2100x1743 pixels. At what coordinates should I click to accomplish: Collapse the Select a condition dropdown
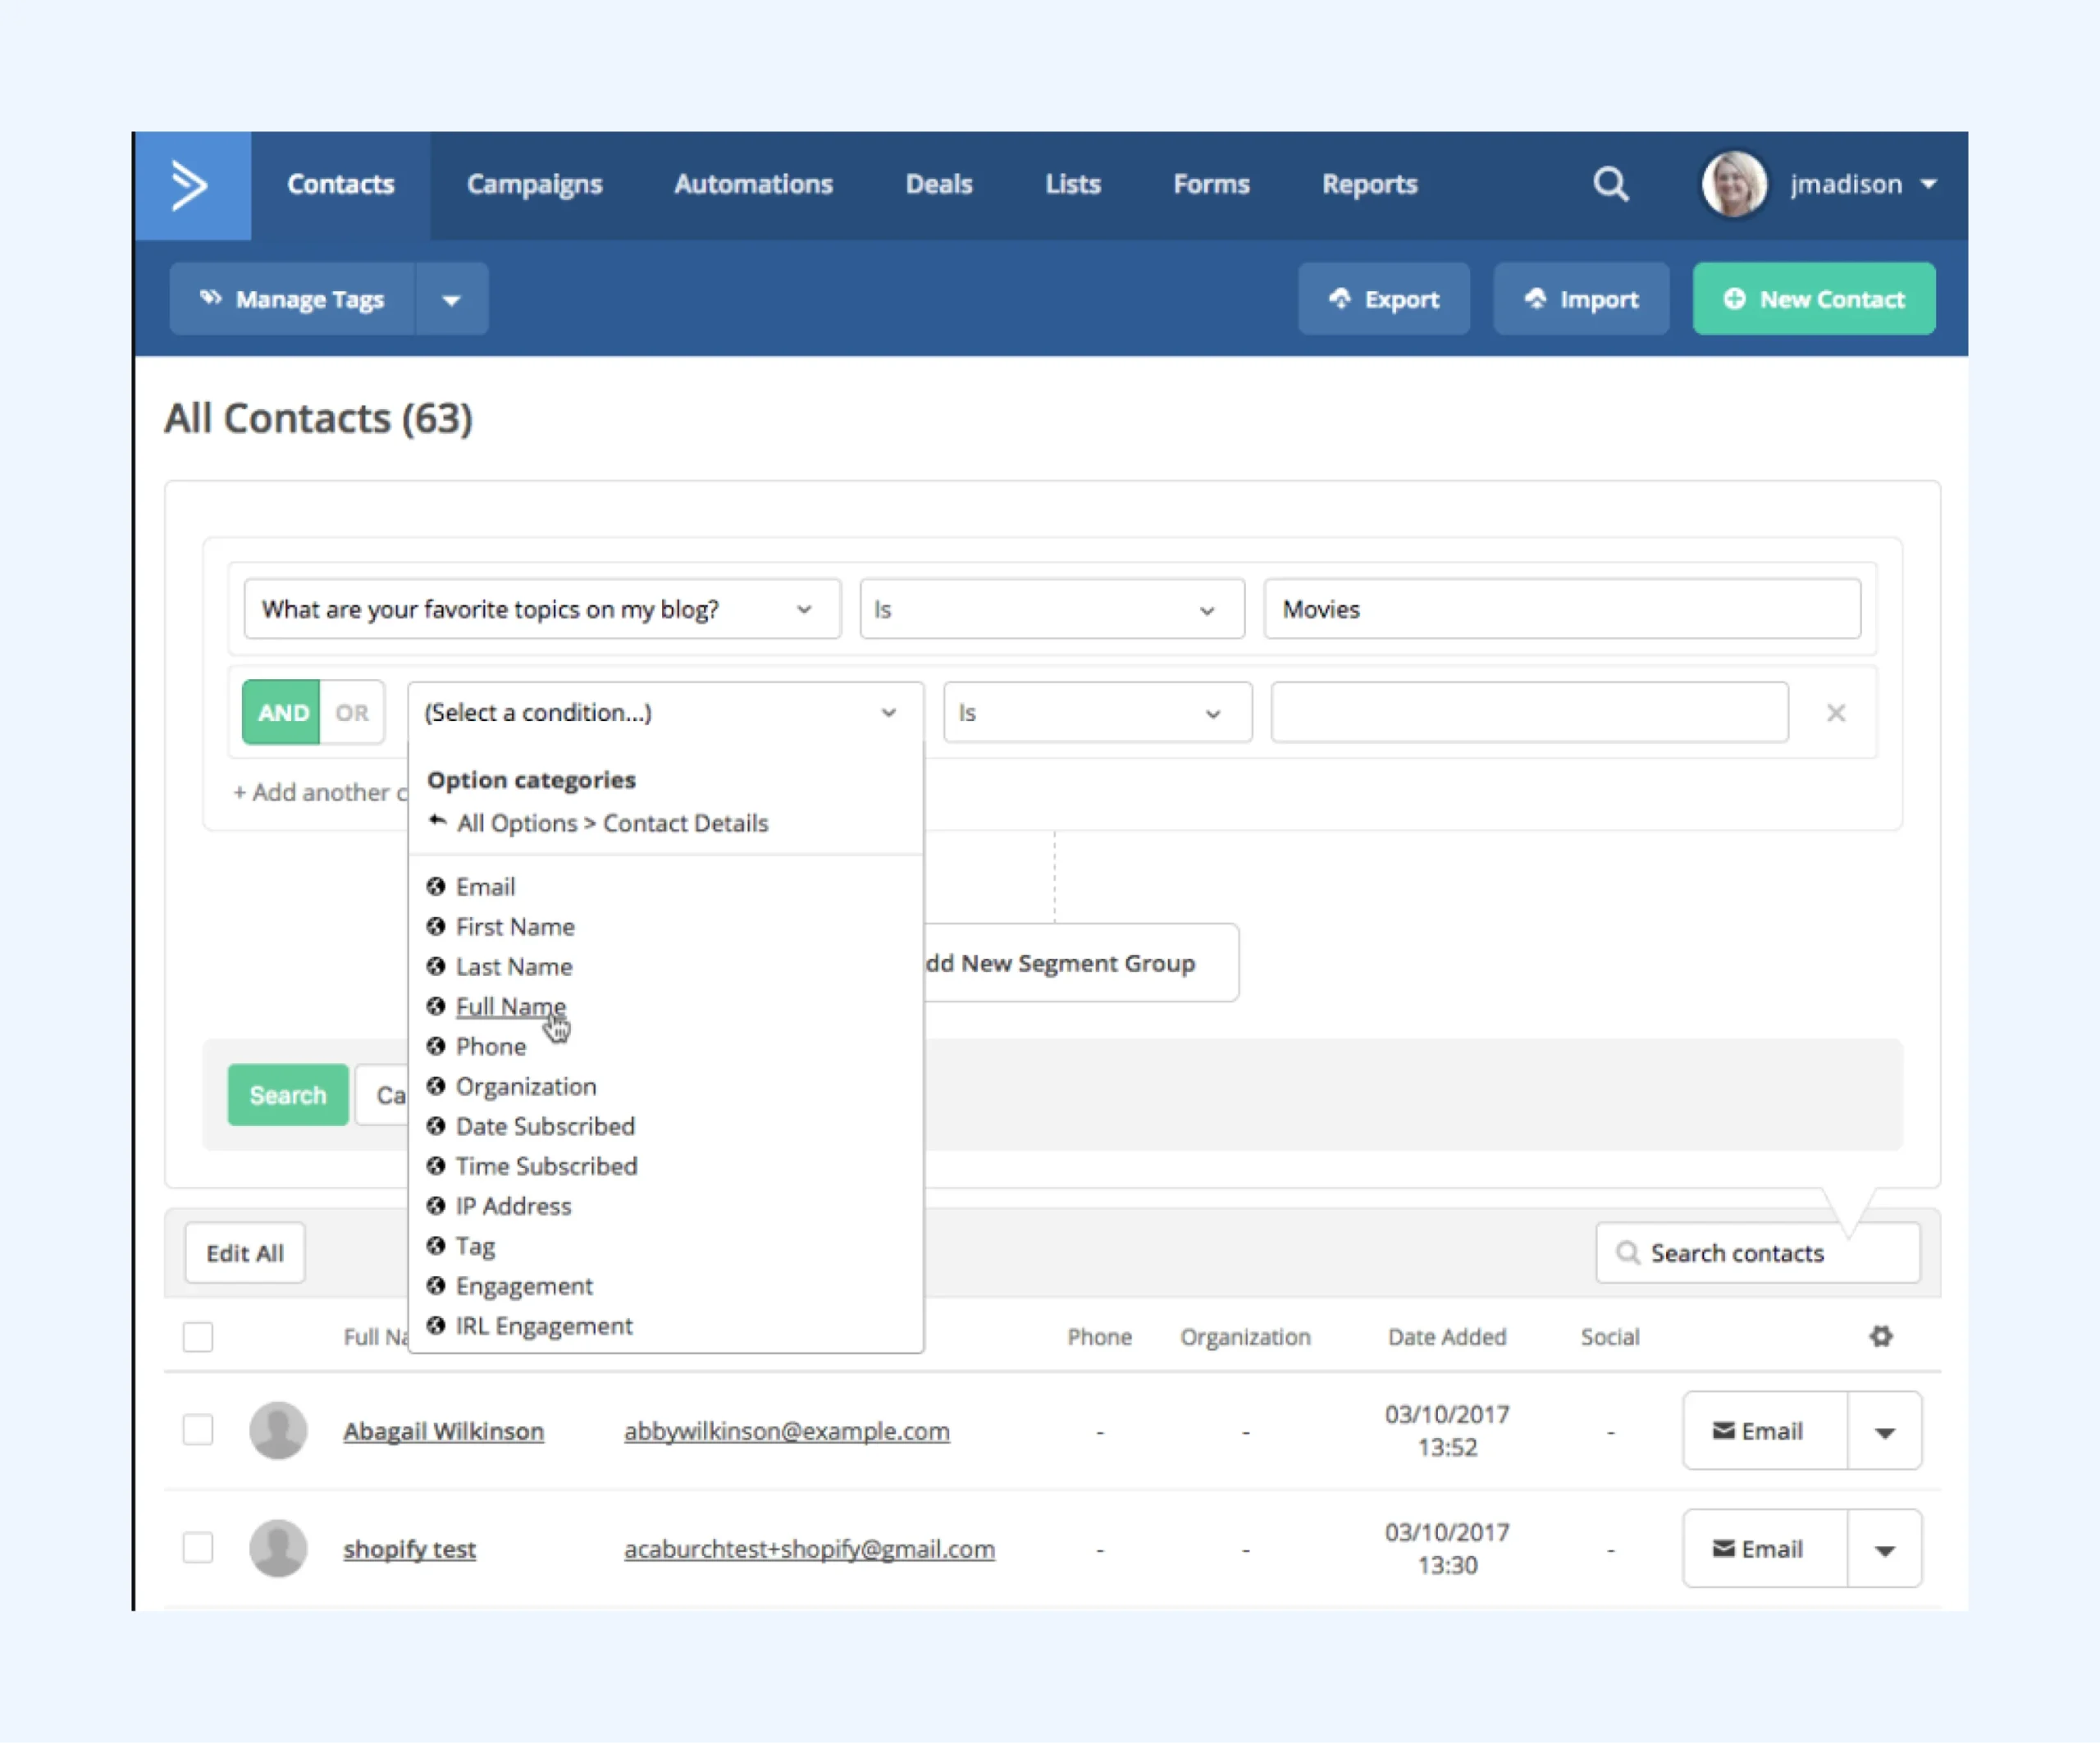666,713
